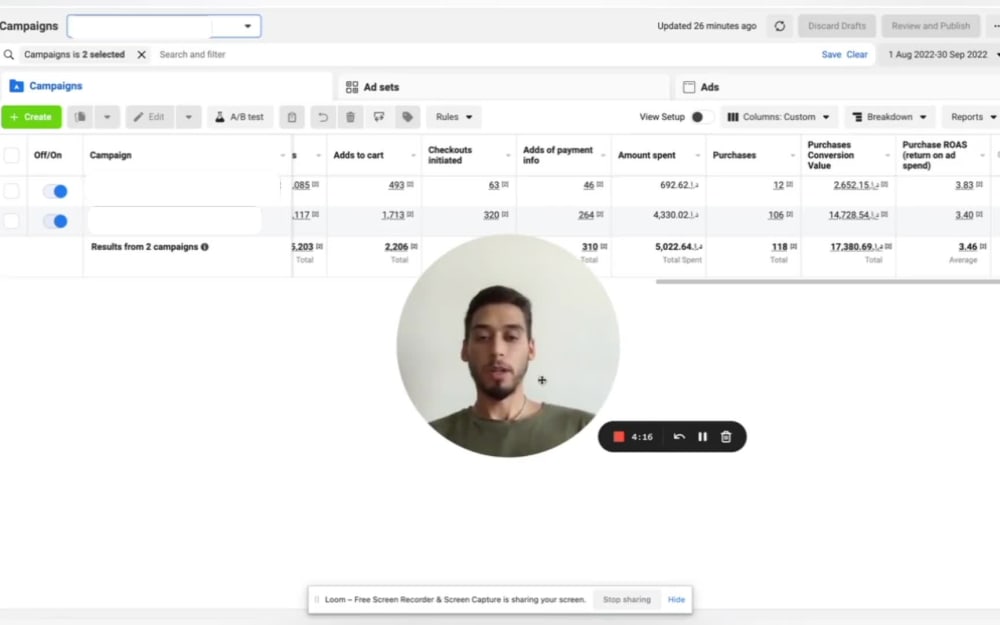Open the date range dropdown 1 Aug 2022-30 Sep 2022

(x=942, y=55)
